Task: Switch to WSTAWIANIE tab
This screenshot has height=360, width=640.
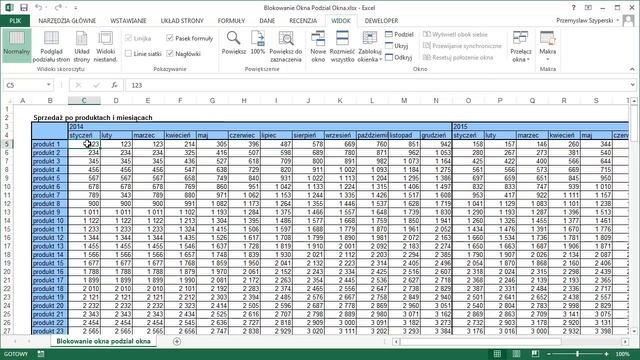Action: 128,20
